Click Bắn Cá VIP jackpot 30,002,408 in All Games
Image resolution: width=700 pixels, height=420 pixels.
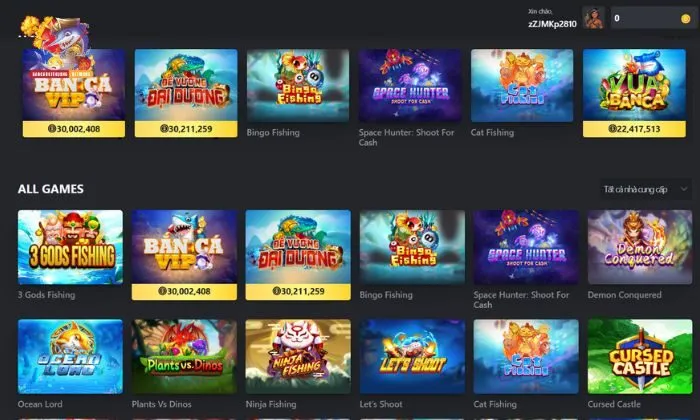[184, 291]
